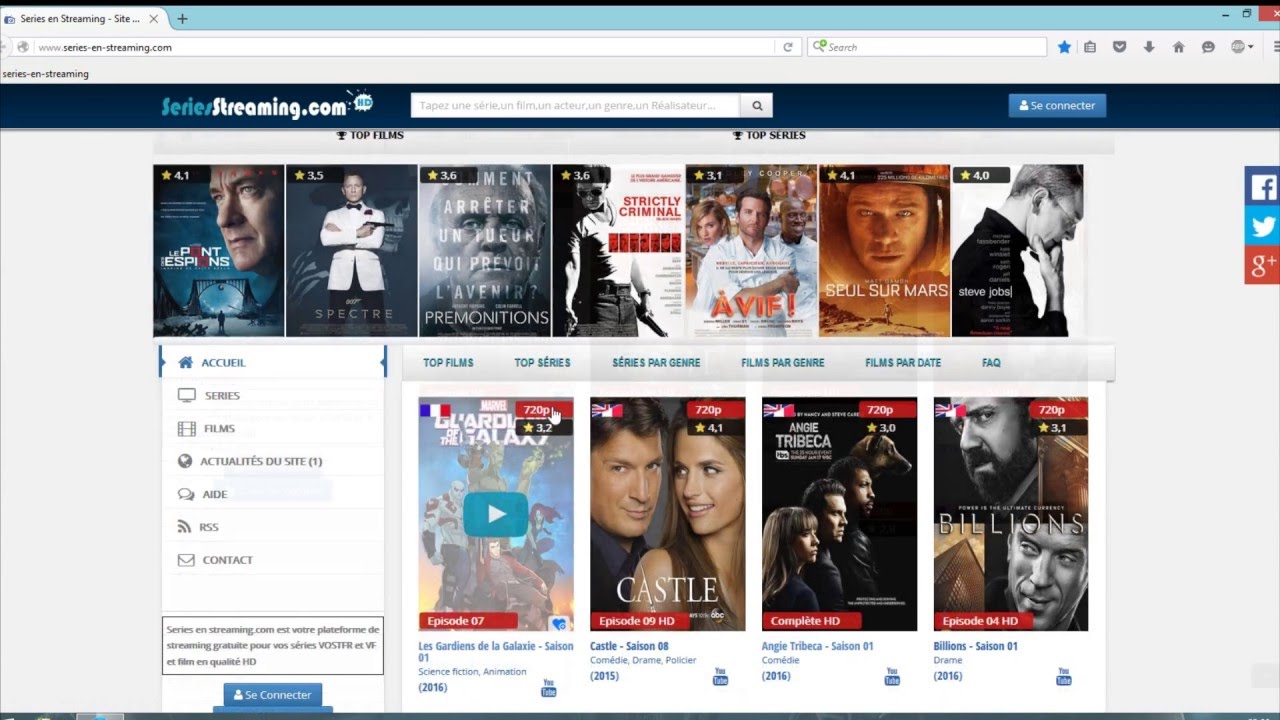The width and height of the screenshot is (1280, 720).
Task: Open the bookmarks list icon in browser toolbar
Action: (1090, 47)
